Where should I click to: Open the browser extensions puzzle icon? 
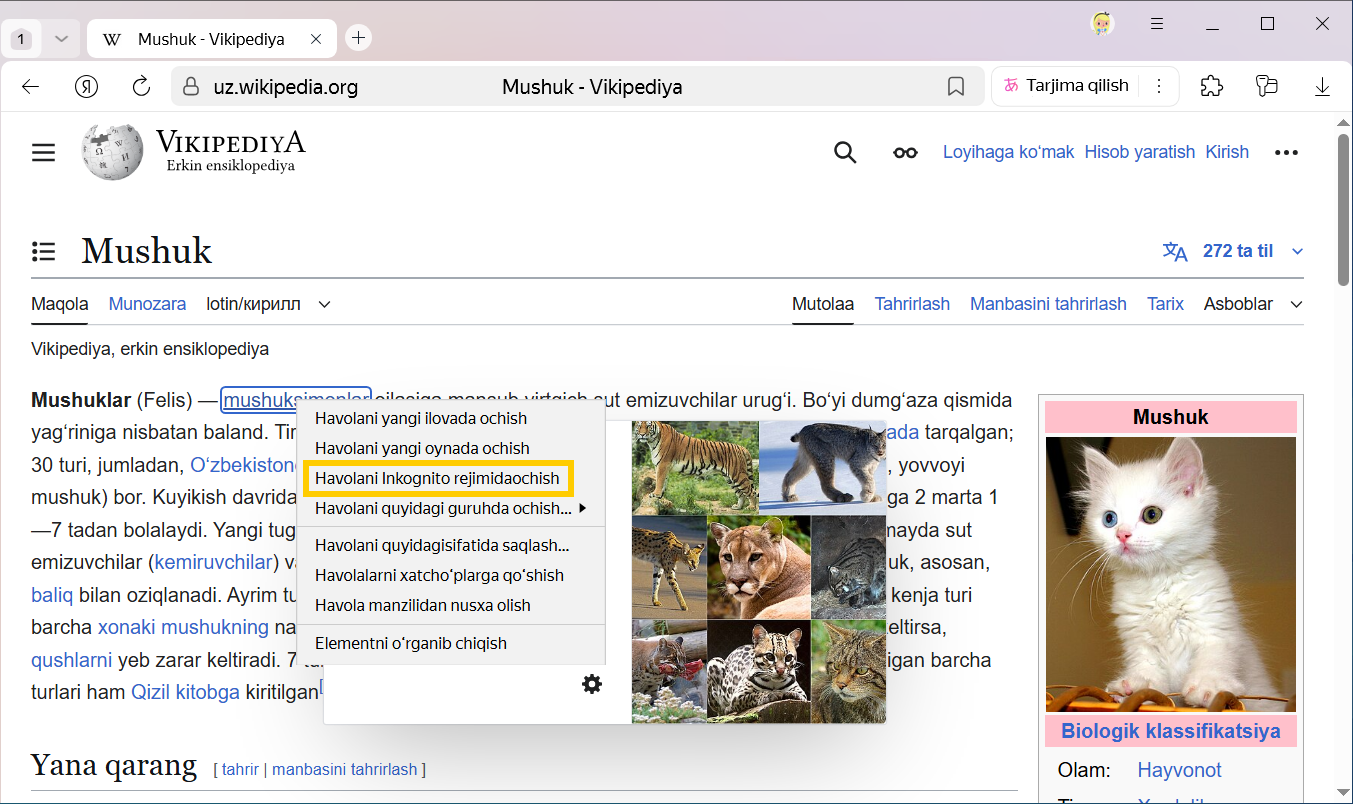(1211, 86)
